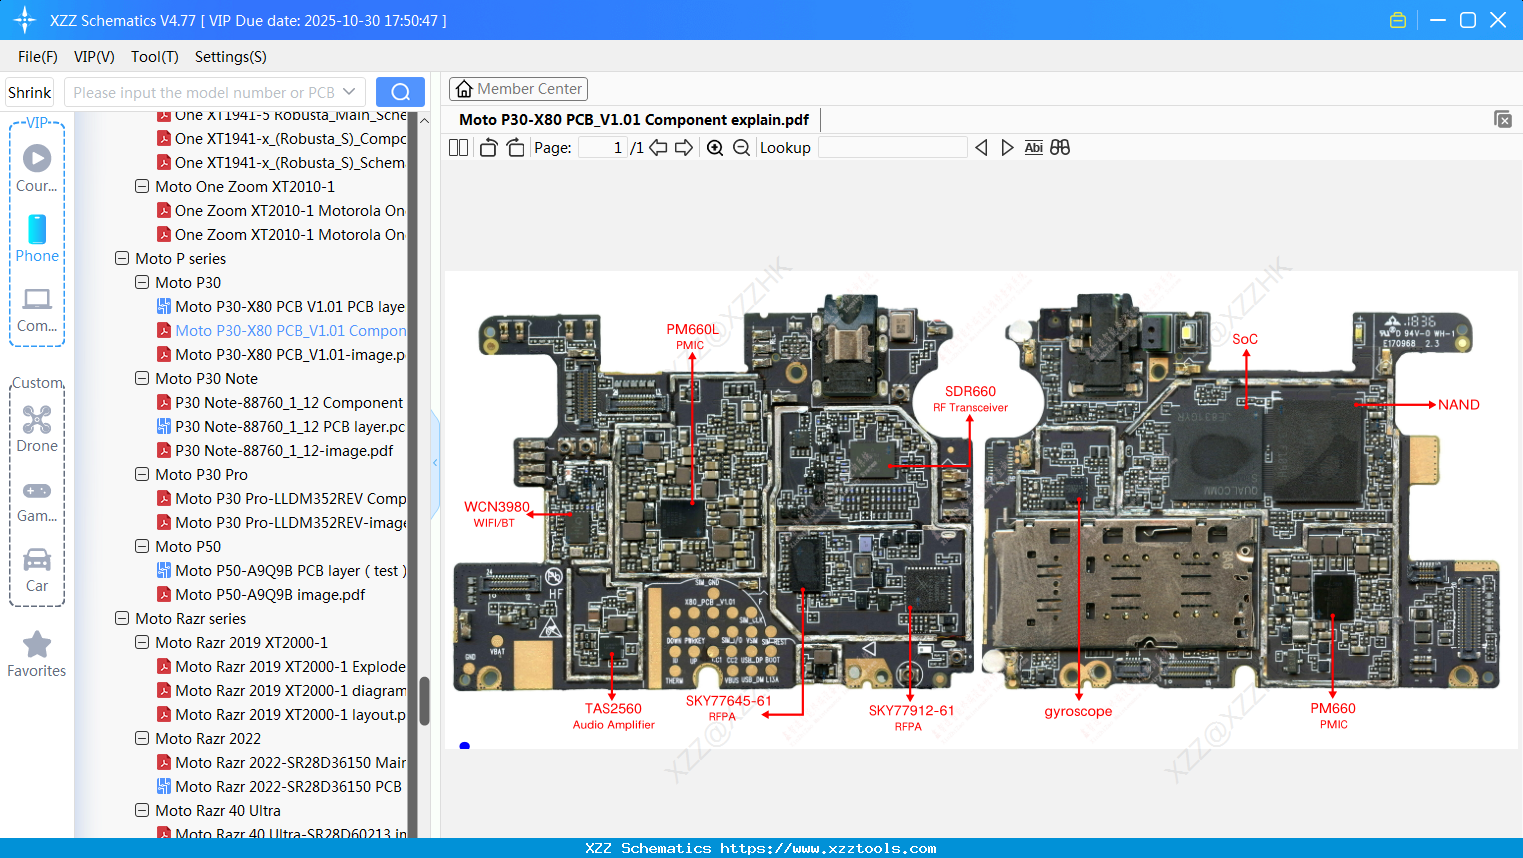Open the Member Center
The width and height of the screenshot is (1523, 858).
point(518,88)
